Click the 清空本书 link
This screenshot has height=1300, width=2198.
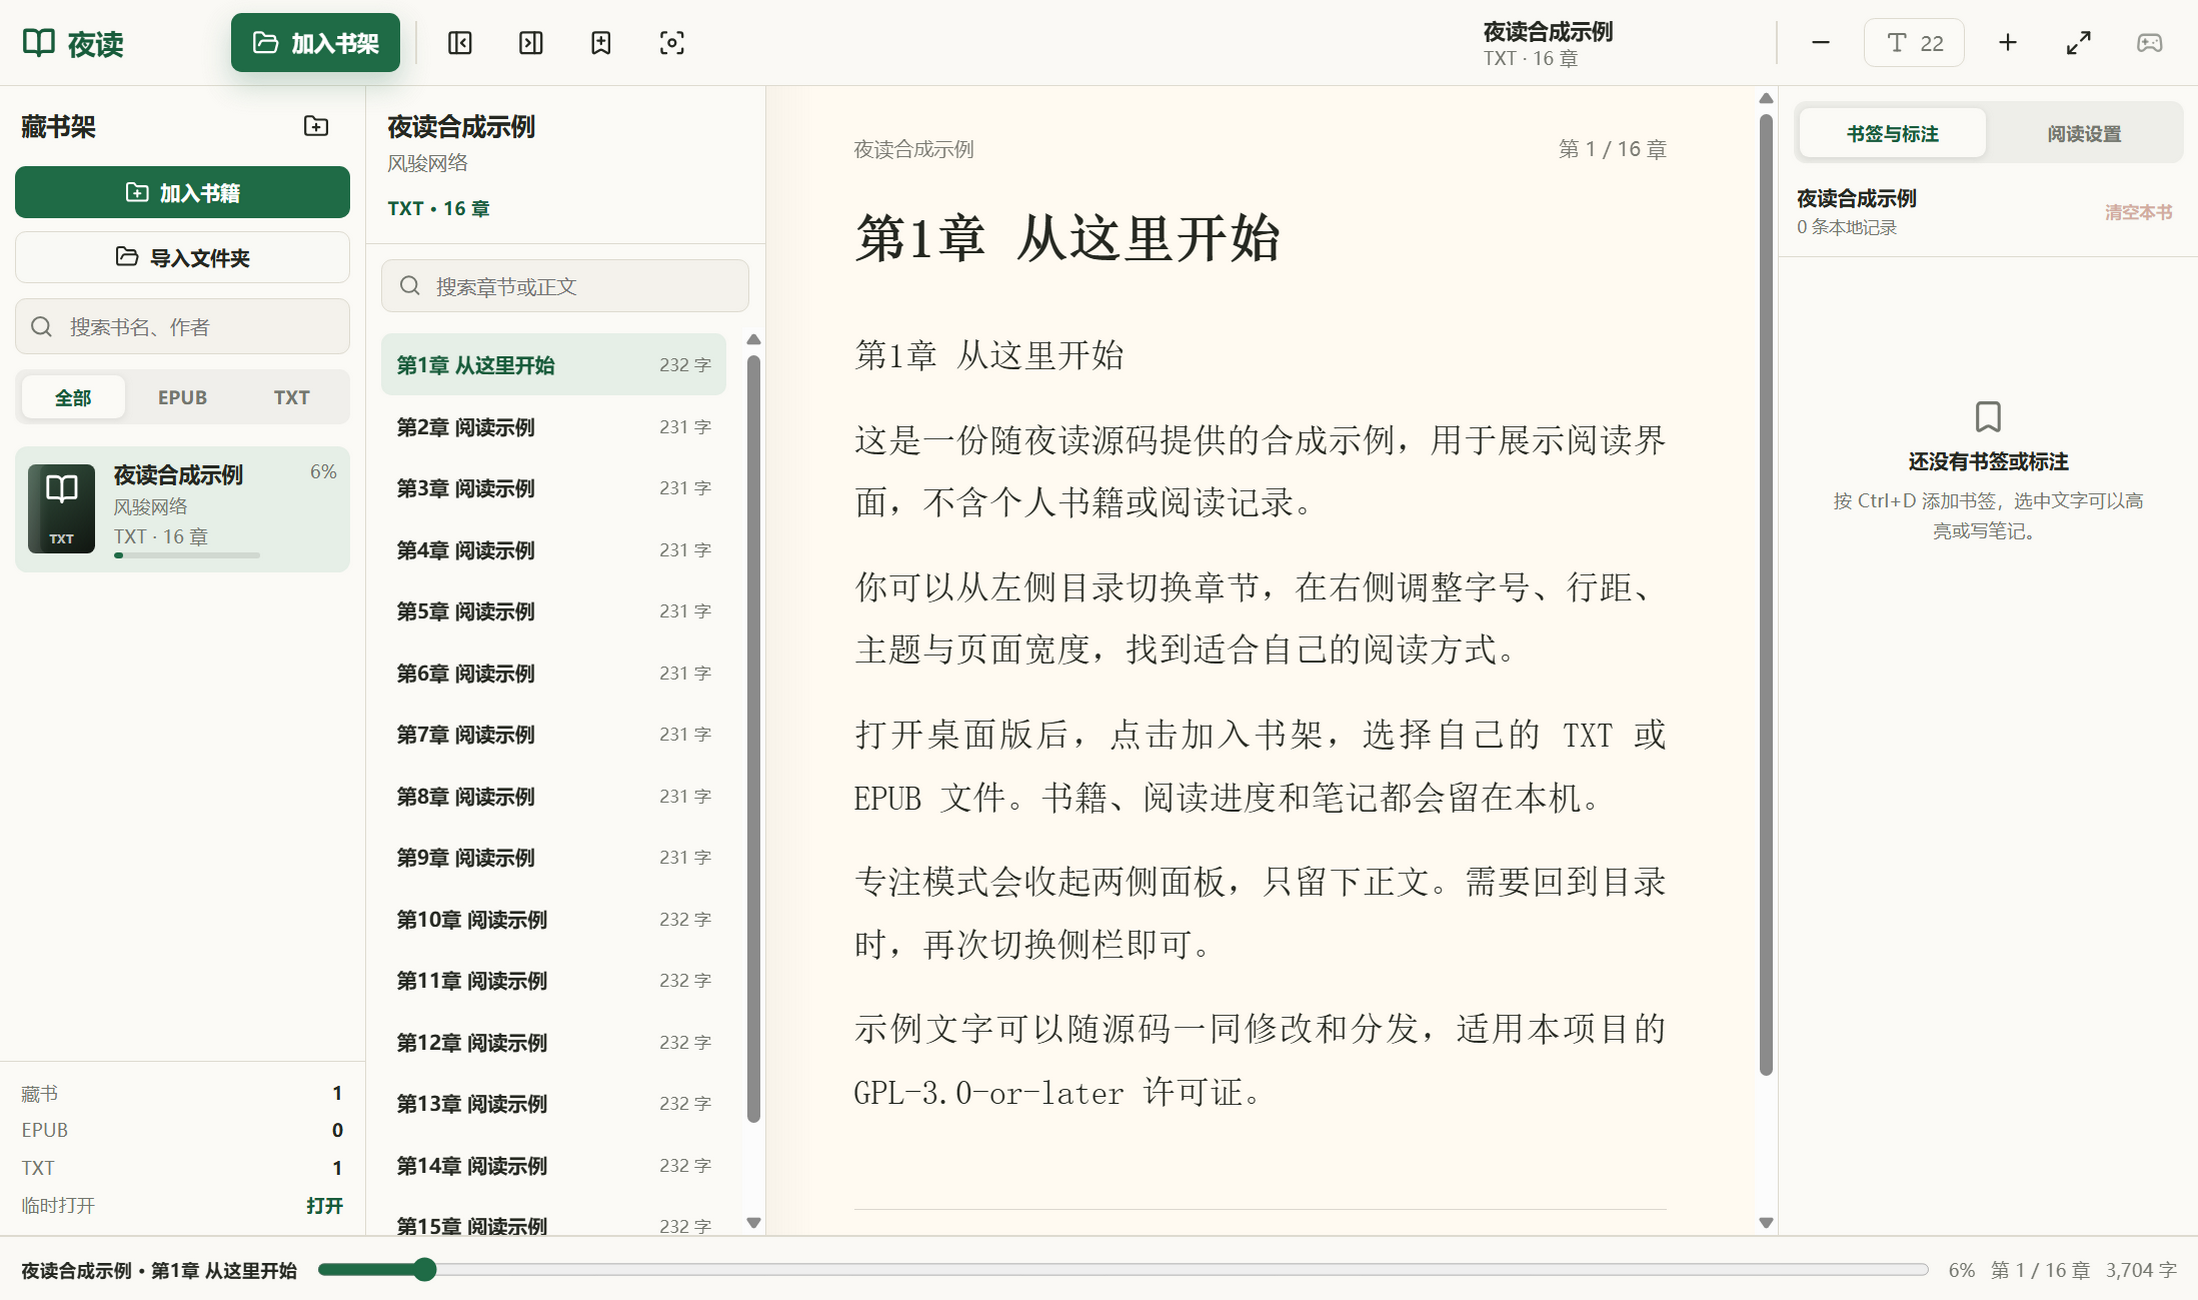click(2138, 212)
